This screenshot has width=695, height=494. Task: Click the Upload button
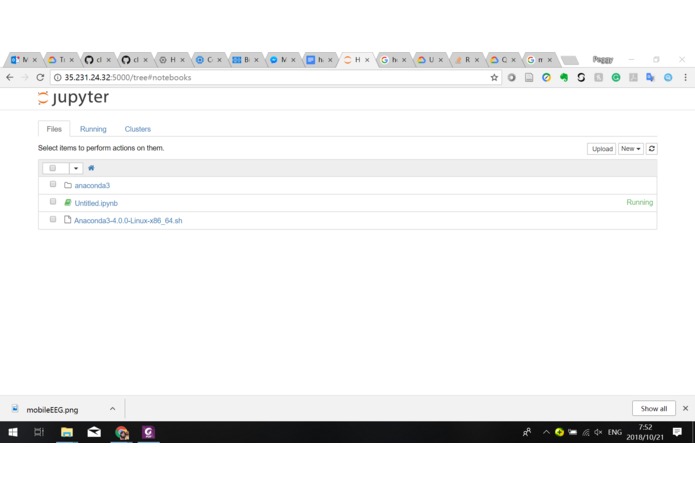[x=601, y=149]
